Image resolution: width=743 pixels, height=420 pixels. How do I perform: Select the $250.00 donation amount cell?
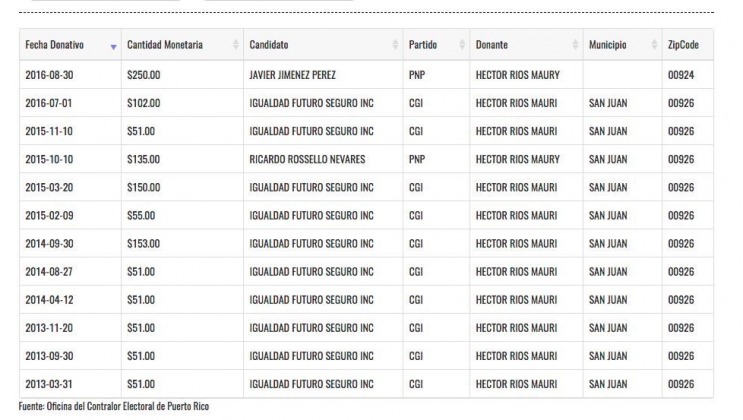tap(182, 75)
